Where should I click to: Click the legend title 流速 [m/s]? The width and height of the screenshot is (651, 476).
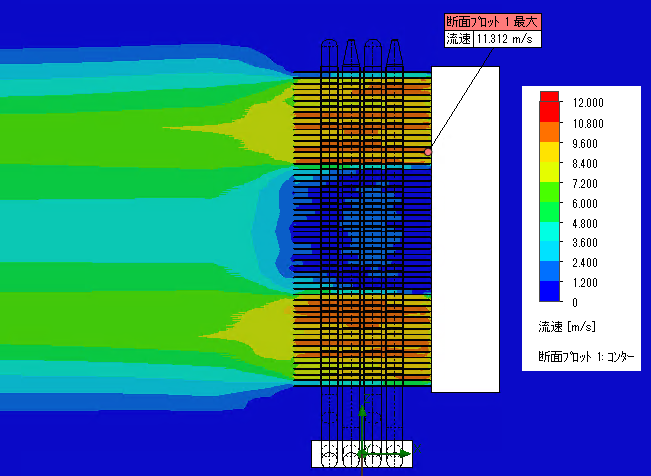(566, 327)
